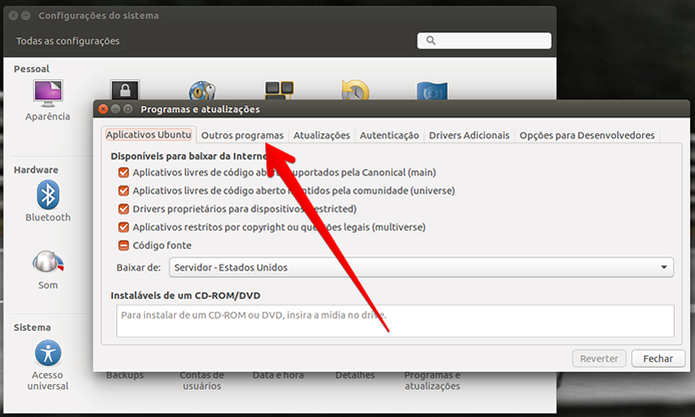Screen dimensions: 695x417
Task: Switch to the Outros programas tab
Action: [242, 135]
